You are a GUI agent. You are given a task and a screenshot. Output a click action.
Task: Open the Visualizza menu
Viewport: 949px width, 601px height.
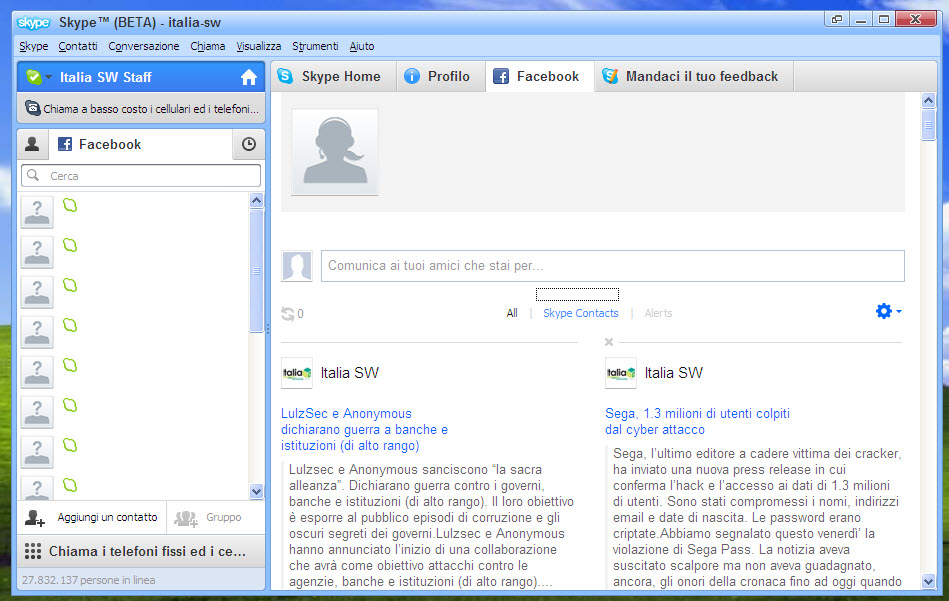click(x=258, y=46)
